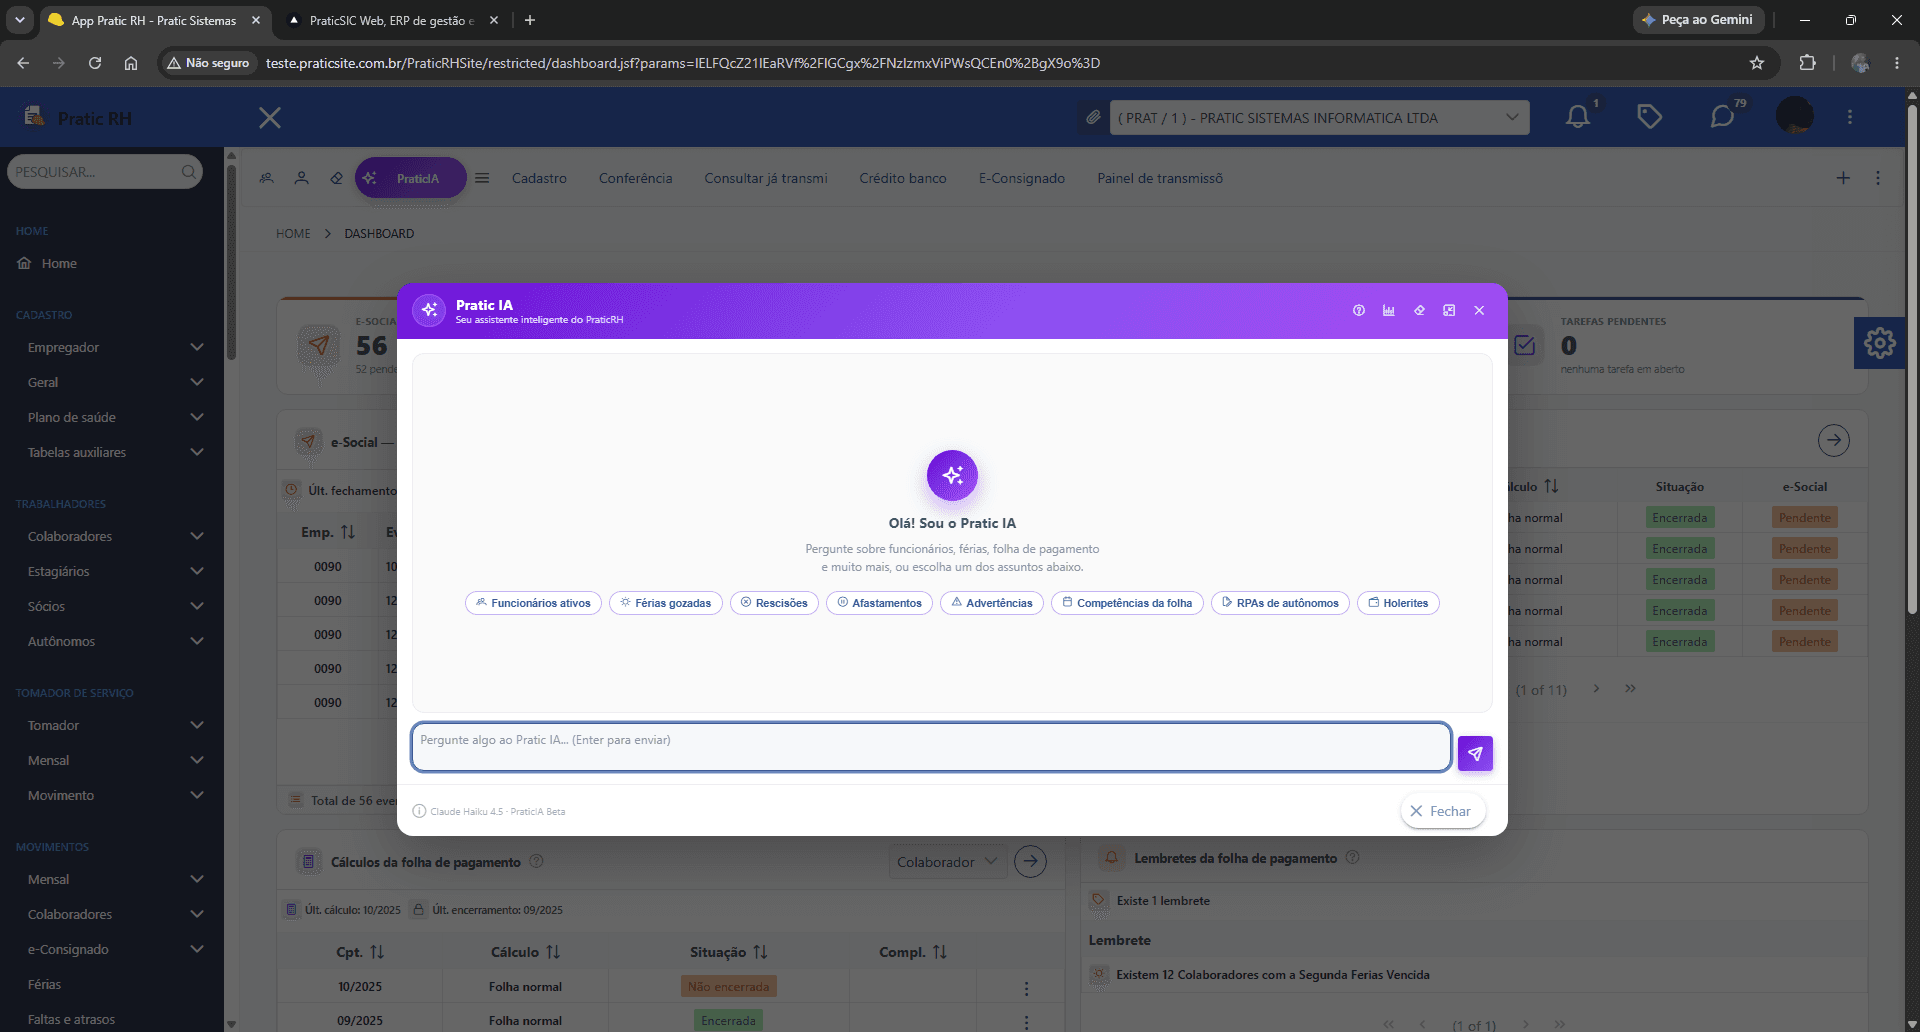Click the Peça ao Gemini button
Viewport: 1920px width, 1032px height.
(1698, 20)
